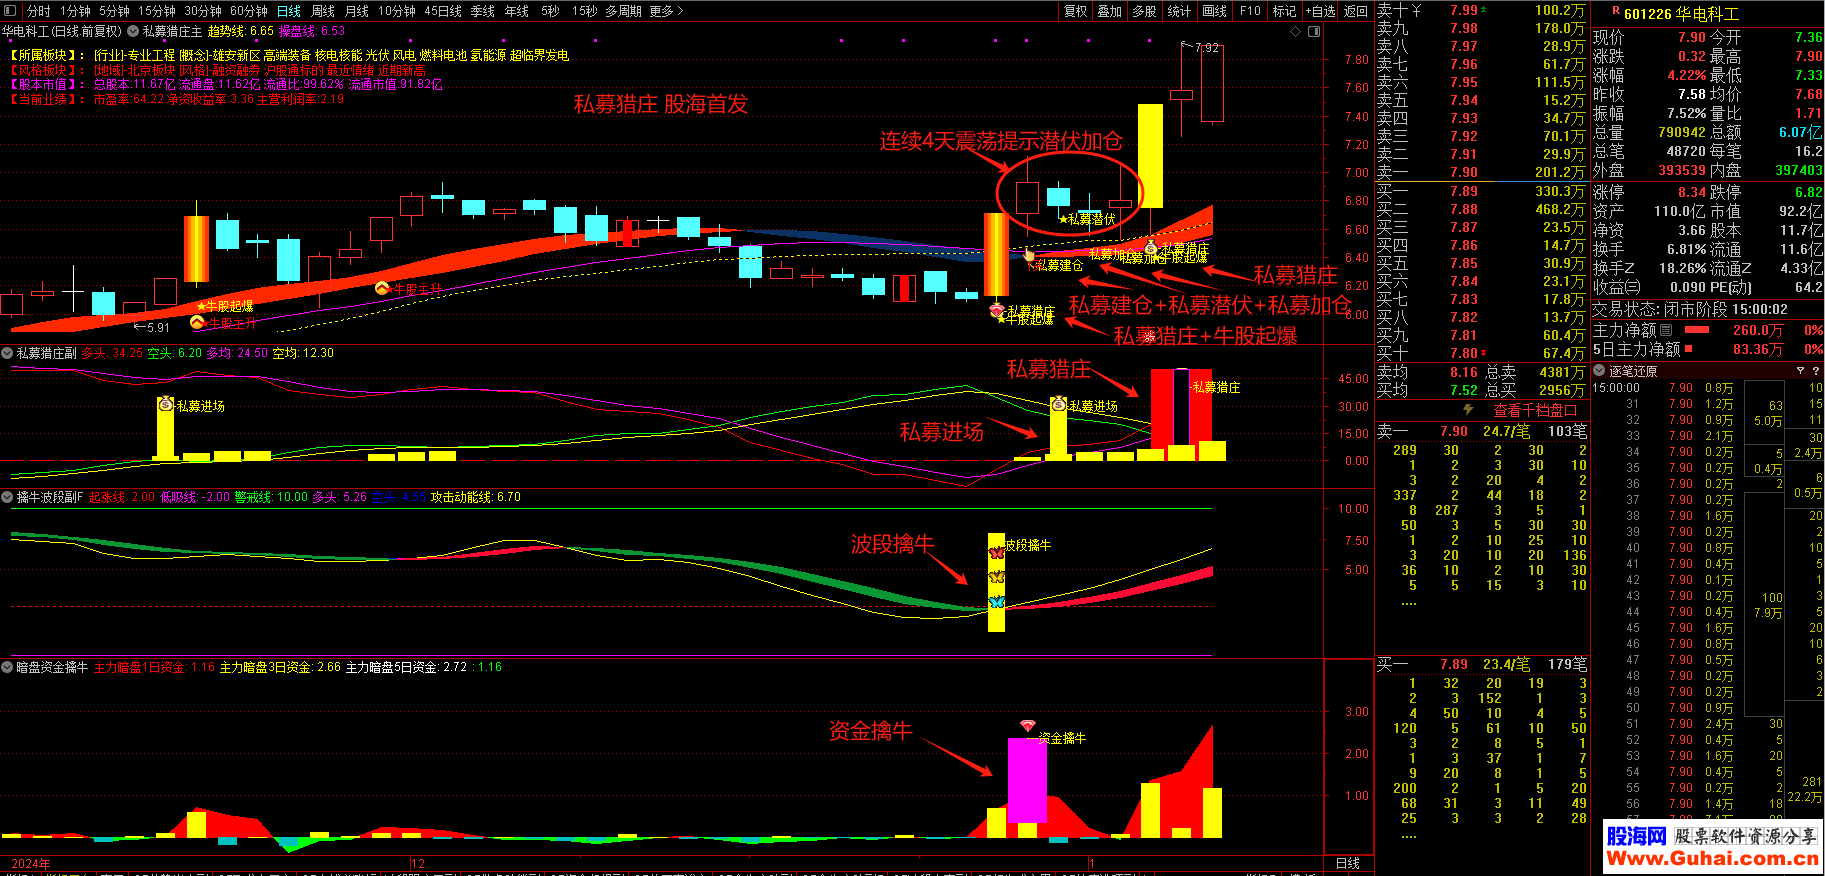
Task: Toggle 复权 price adjustment in top toolbar
Action: pos(1075,11)
